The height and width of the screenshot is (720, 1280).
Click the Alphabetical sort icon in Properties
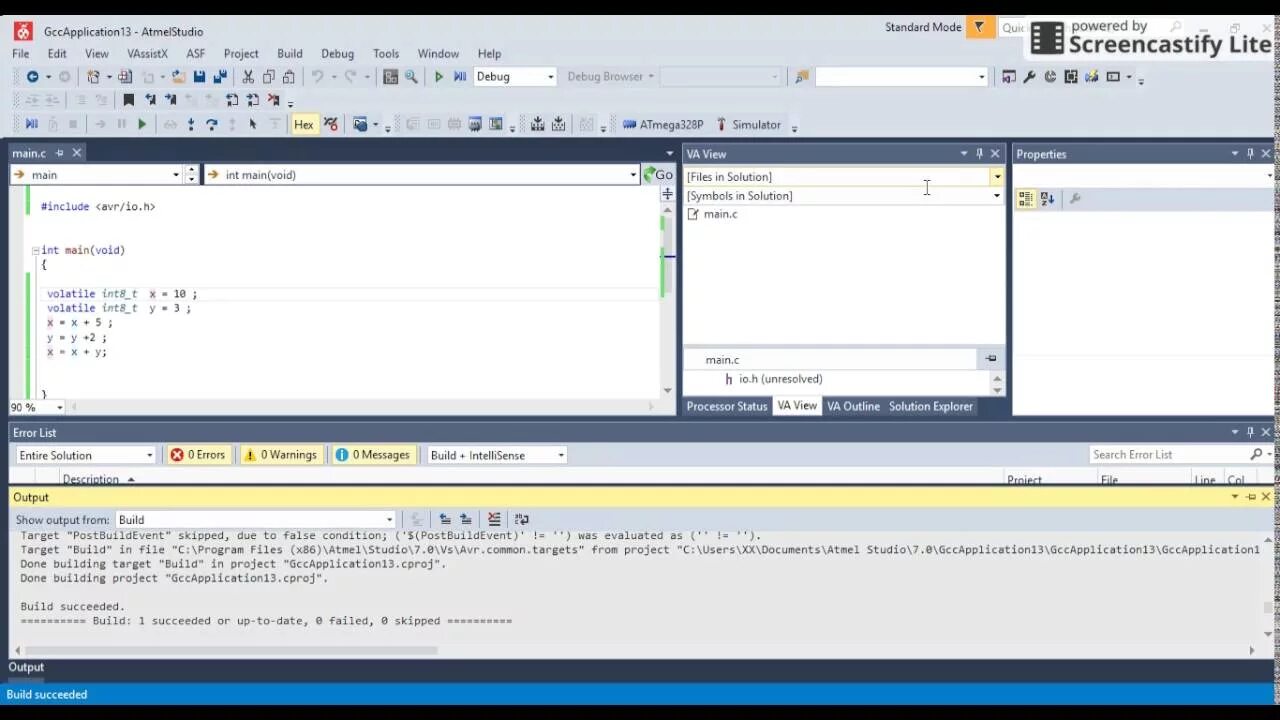pos(1047,199)
